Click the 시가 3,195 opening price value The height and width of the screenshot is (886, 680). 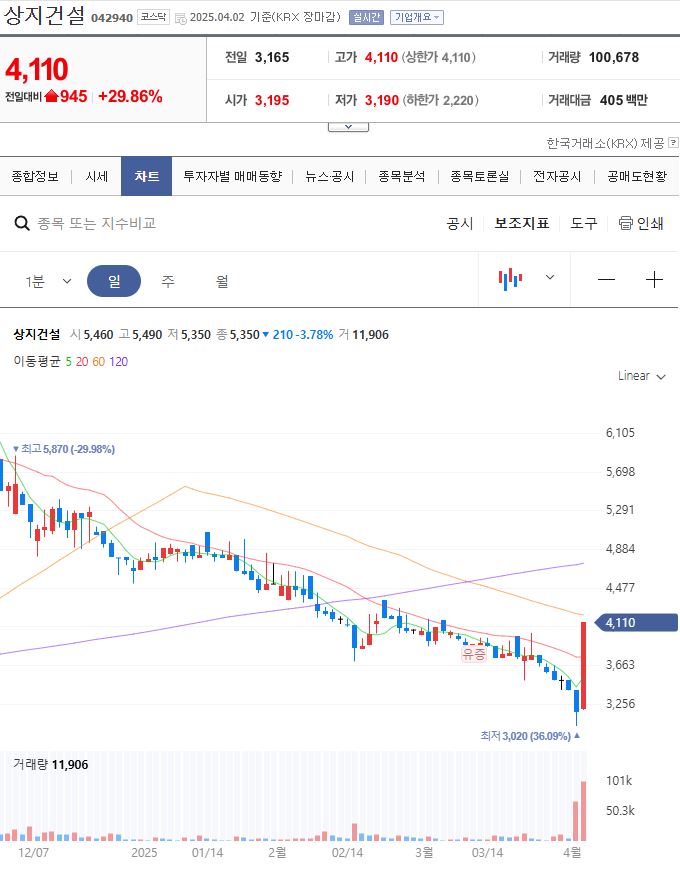coord(272,100)
